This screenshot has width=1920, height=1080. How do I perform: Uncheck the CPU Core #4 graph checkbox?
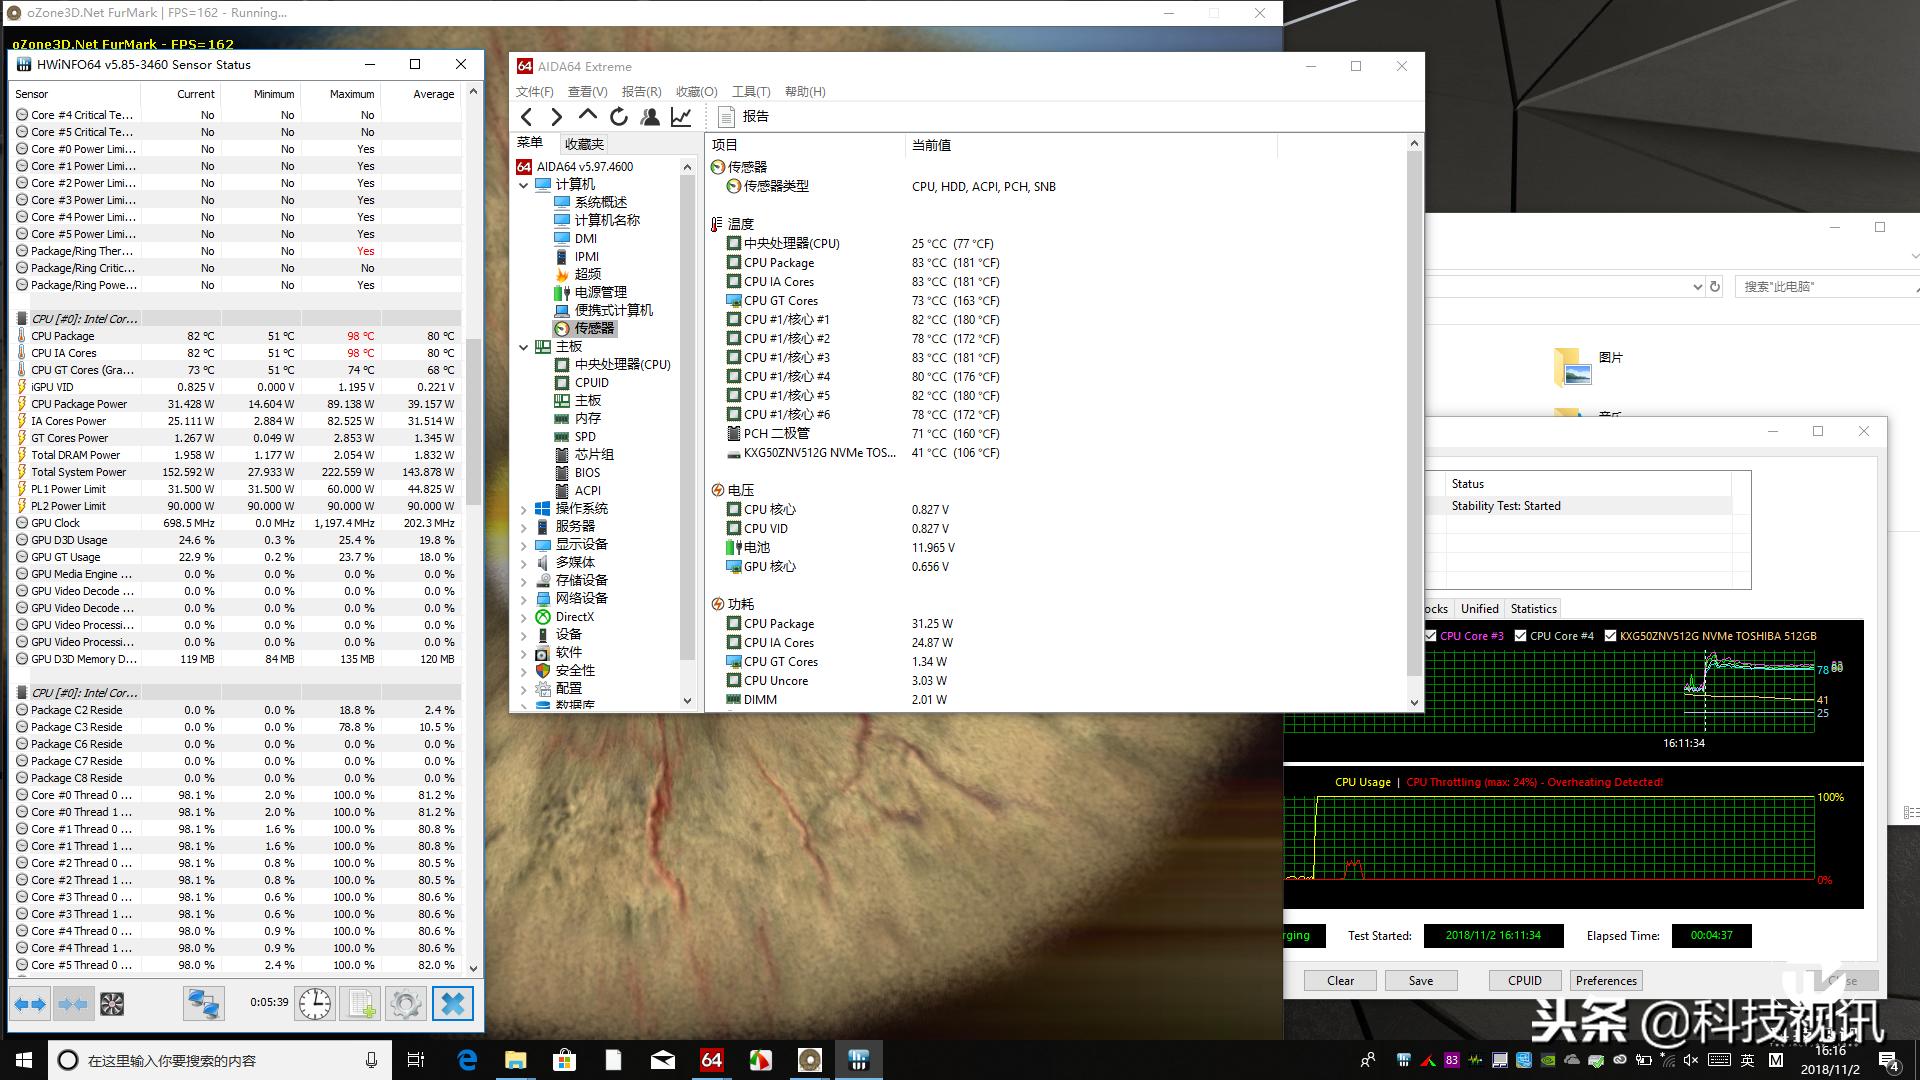click(x=1519, y=635)
